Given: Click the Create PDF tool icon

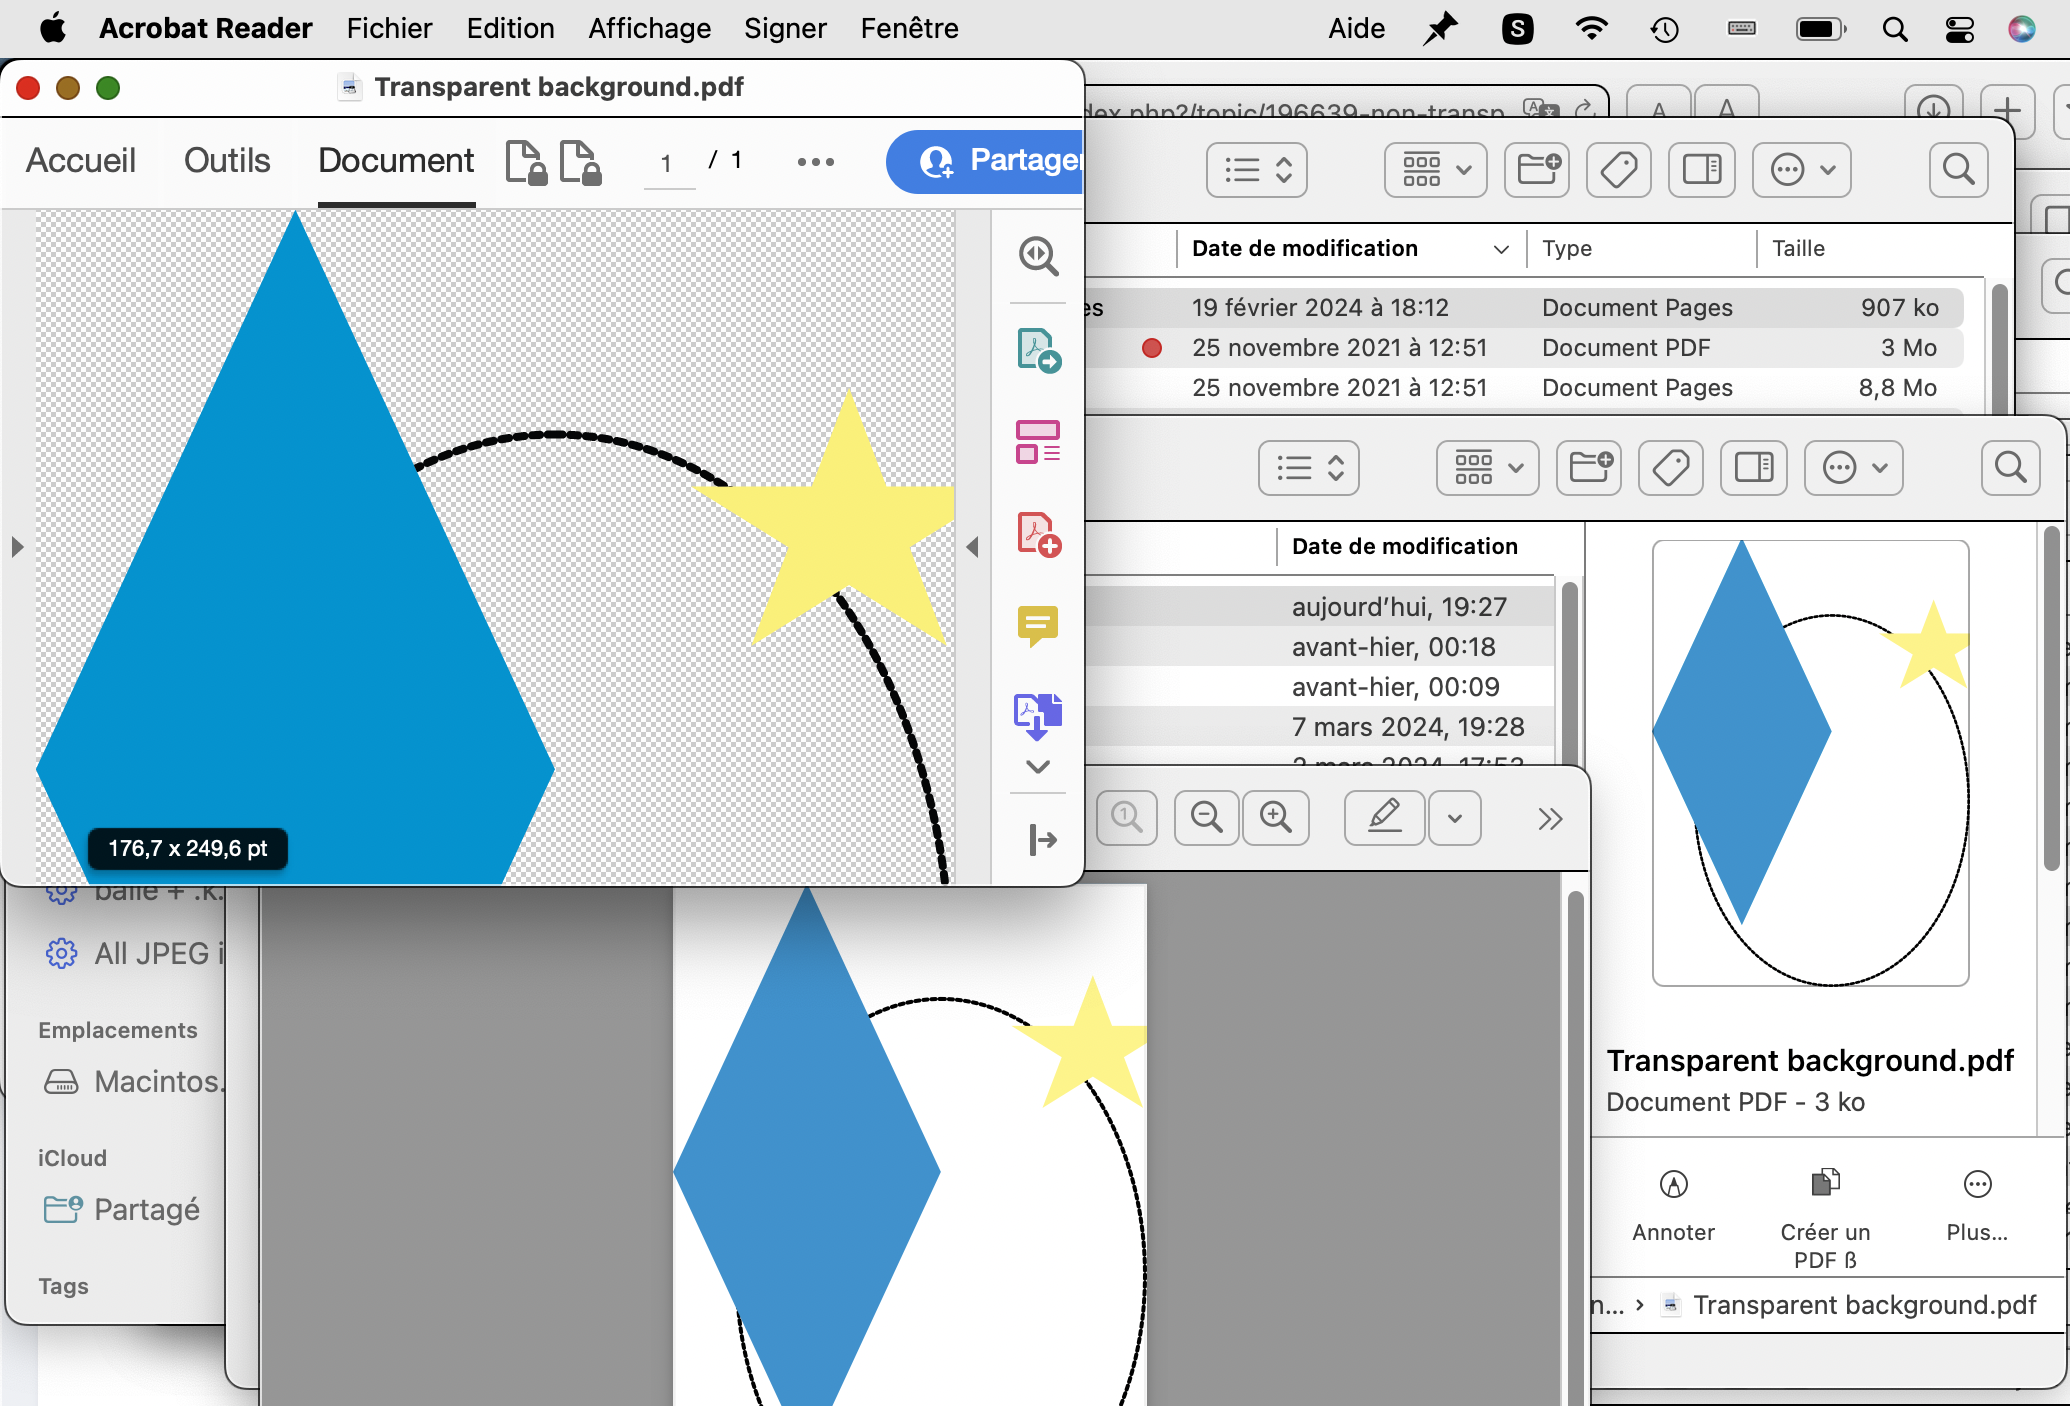Looking at the screenshot, I should click(x=1038, y=534).
